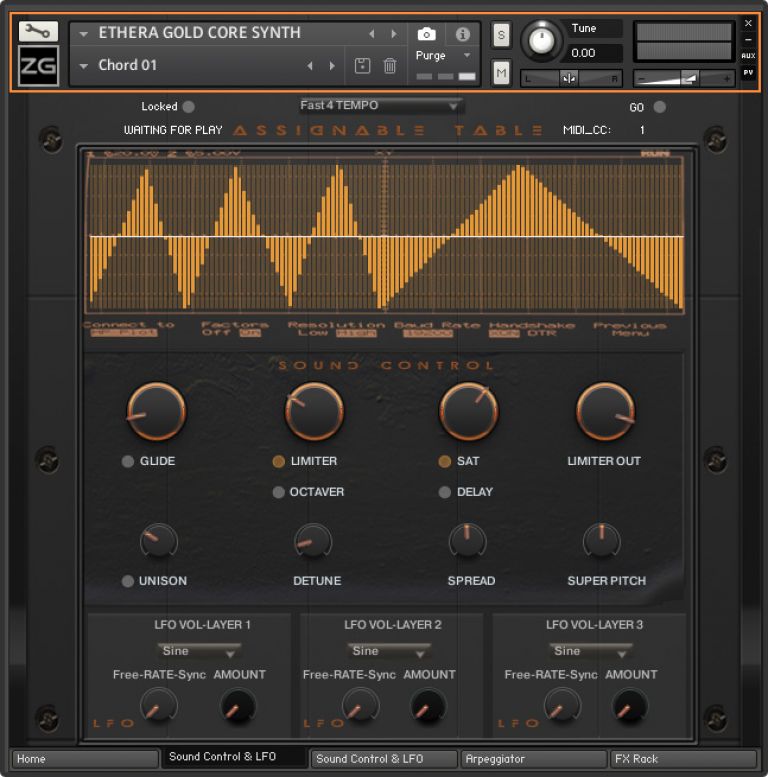The height and width of the screenshot is (777, 768).
Task: Toggle the Locked indicator
Action: point(188,107)
